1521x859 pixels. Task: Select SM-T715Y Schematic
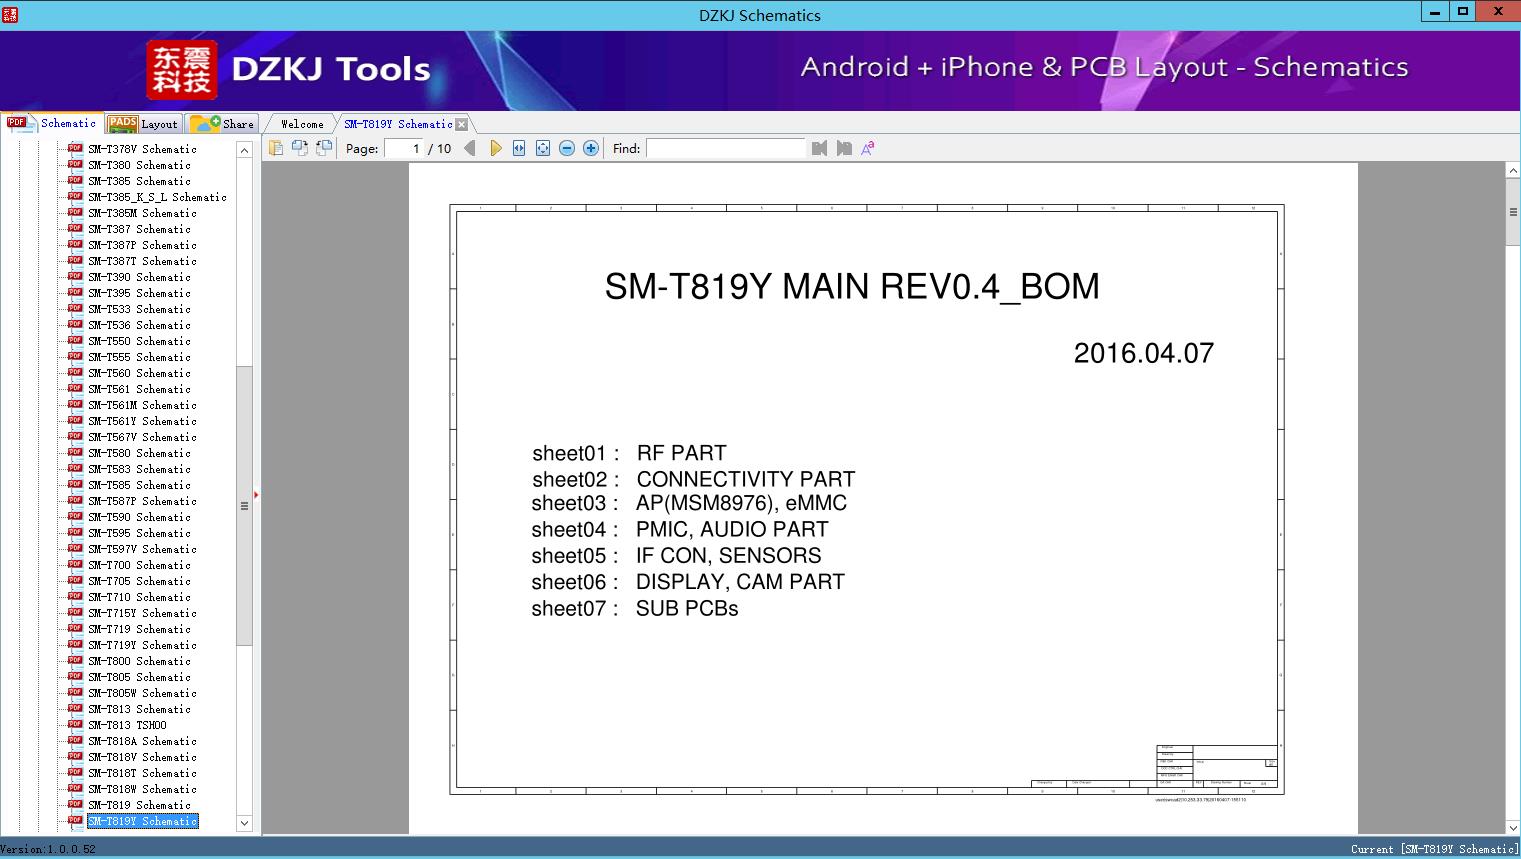(142, 613)
